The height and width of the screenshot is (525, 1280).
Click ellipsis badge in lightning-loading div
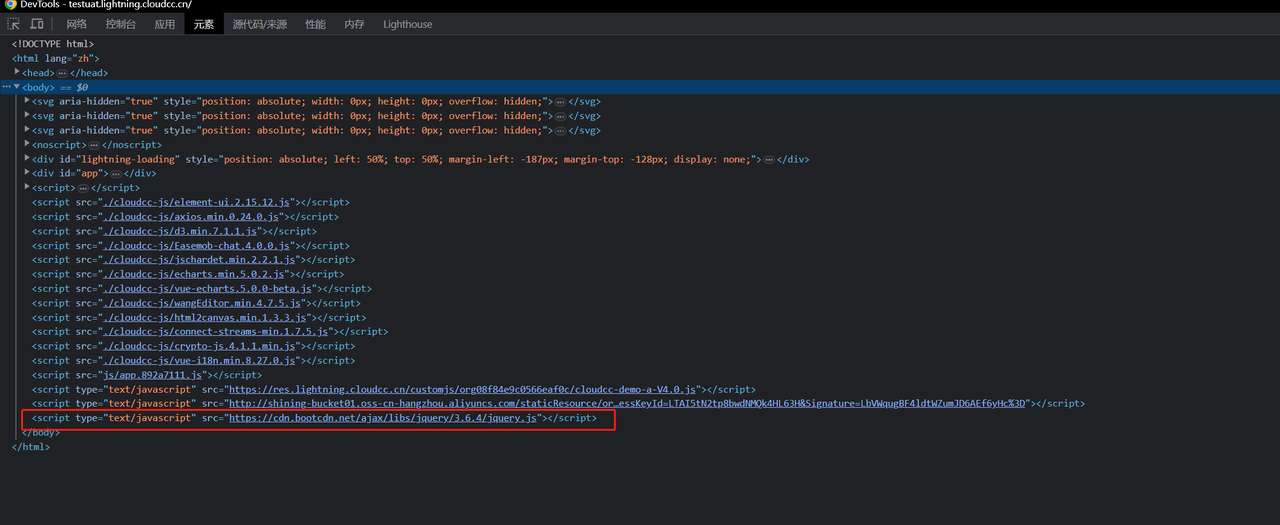click(769, 159)
